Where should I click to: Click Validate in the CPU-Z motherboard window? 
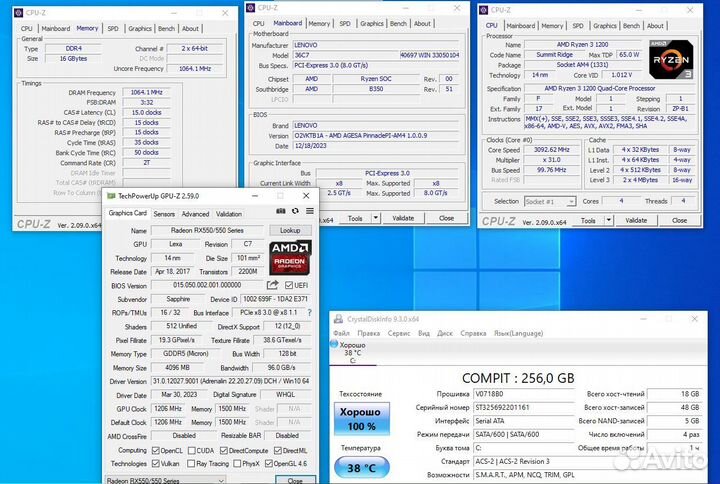(403, 218)
